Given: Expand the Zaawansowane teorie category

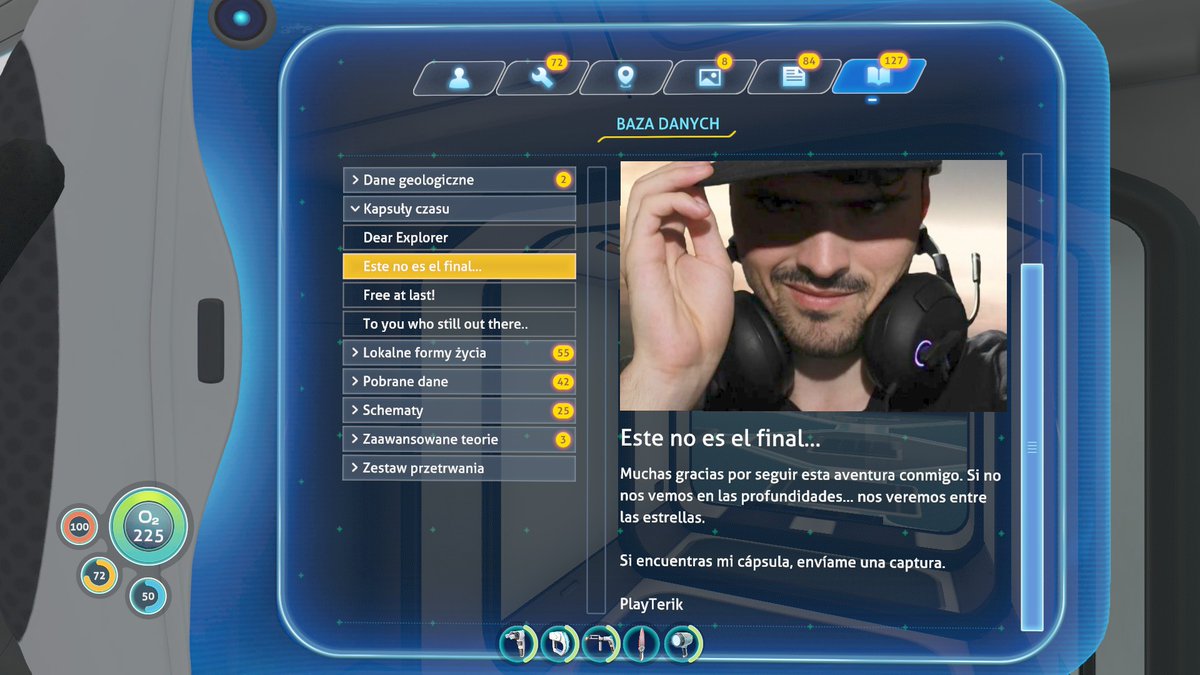Looking at the screenshot, I should 459,439.
